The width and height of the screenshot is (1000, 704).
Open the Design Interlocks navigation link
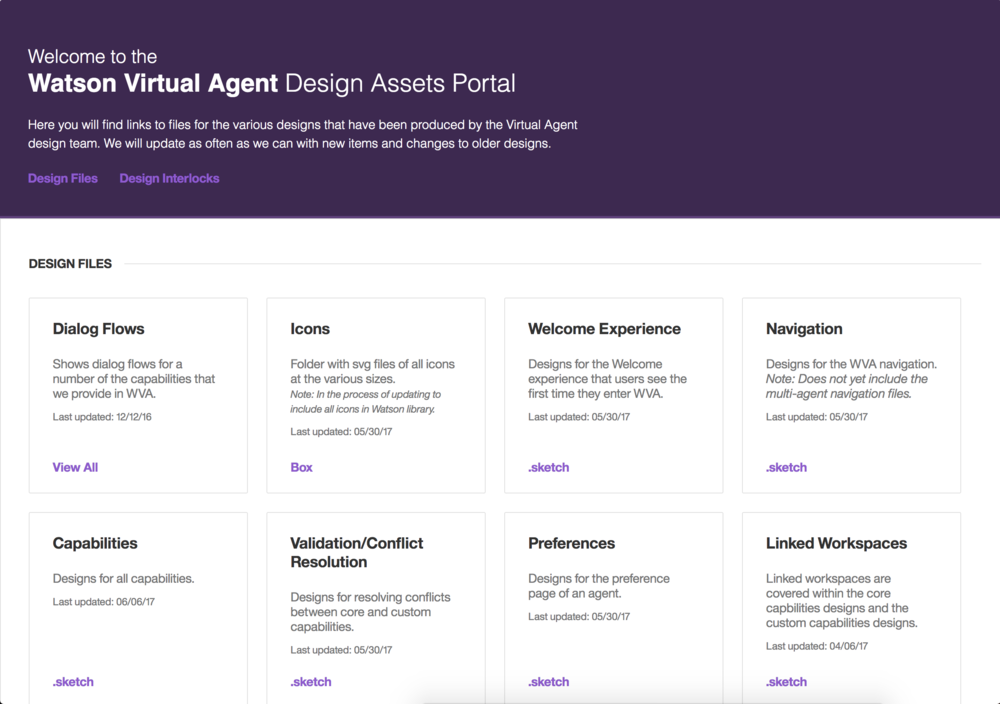click(169, 179)
